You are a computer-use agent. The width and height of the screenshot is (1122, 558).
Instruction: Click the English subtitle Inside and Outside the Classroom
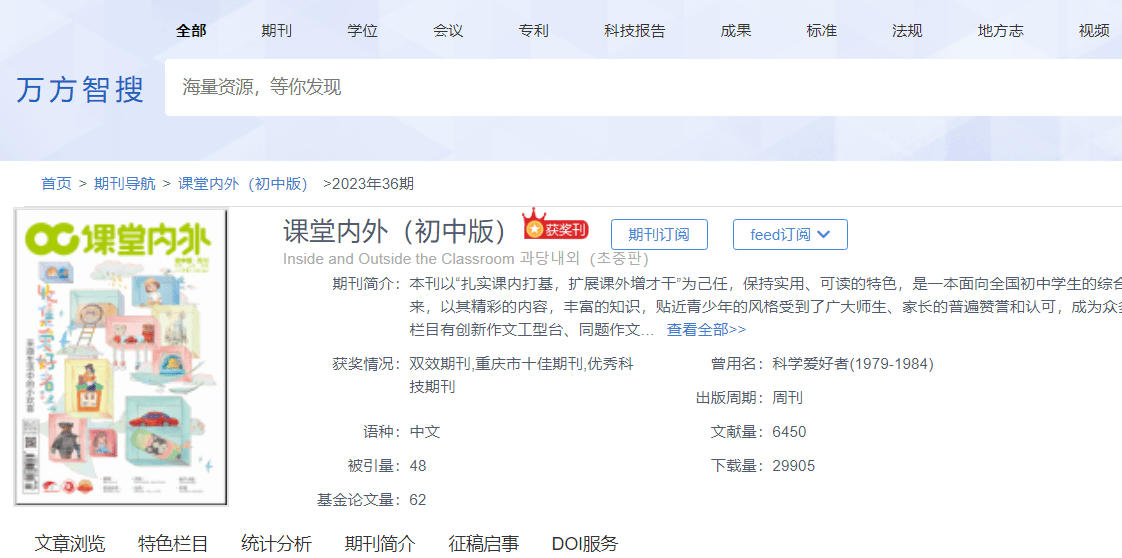[x=399, y=258]
